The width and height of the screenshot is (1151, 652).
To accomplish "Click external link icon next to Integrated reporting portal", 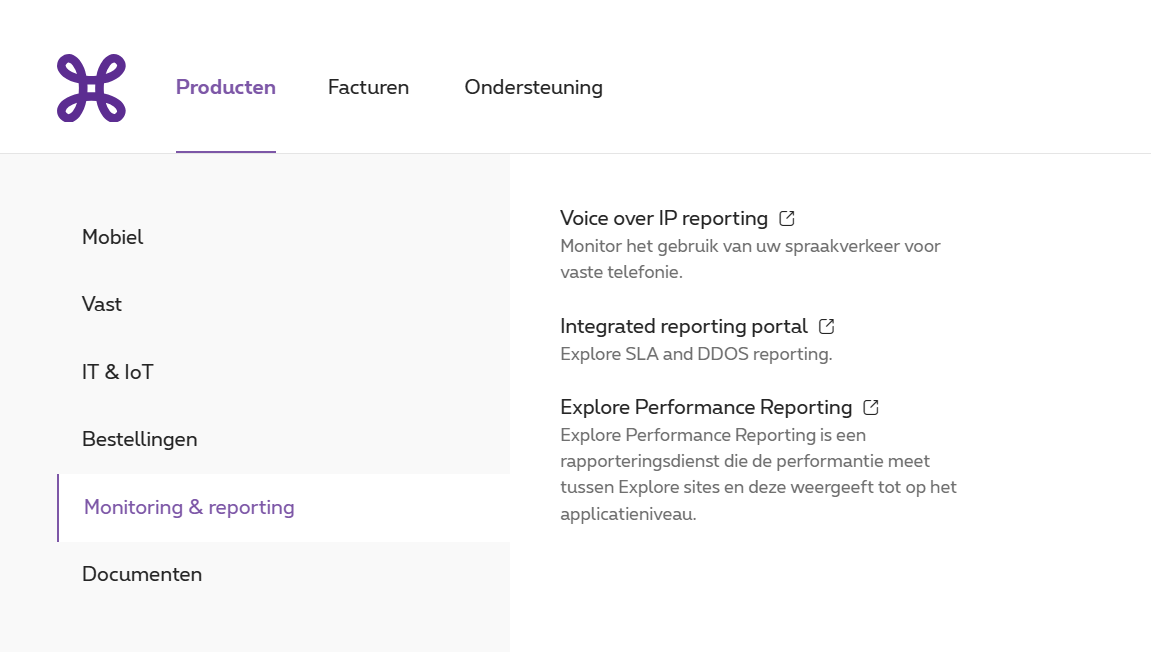I will (x=826, y=326).
